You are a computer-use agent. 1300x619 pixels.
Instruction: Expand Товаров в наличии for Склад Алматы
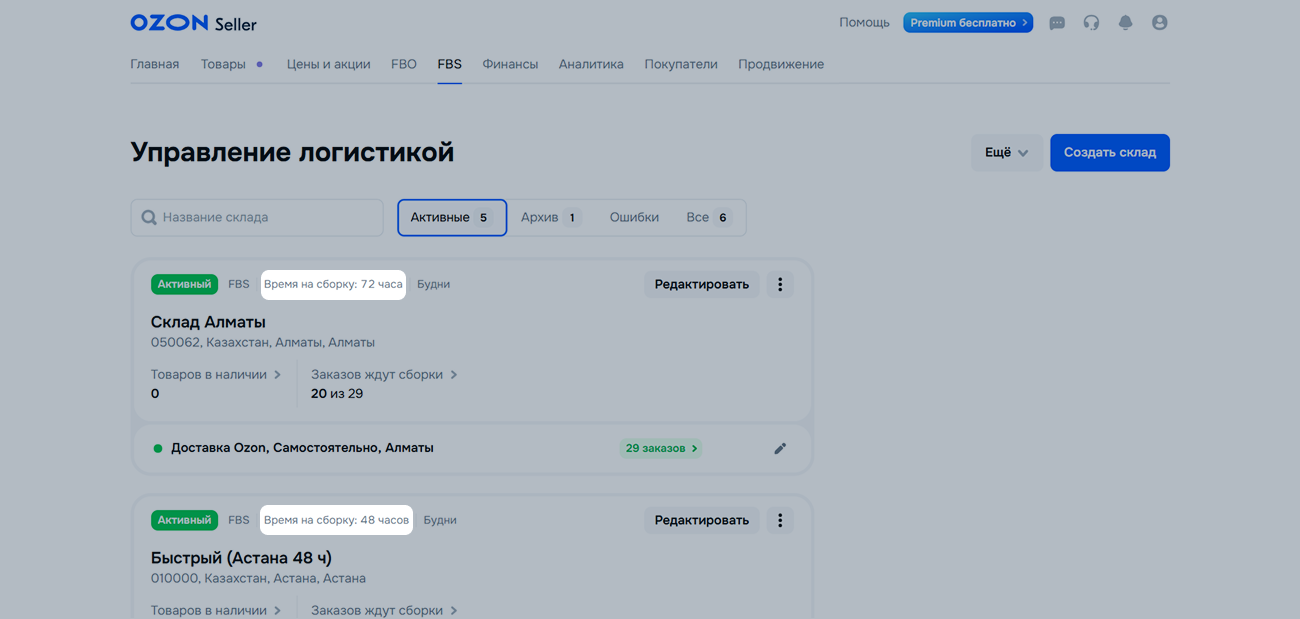(x=215, y=375)
